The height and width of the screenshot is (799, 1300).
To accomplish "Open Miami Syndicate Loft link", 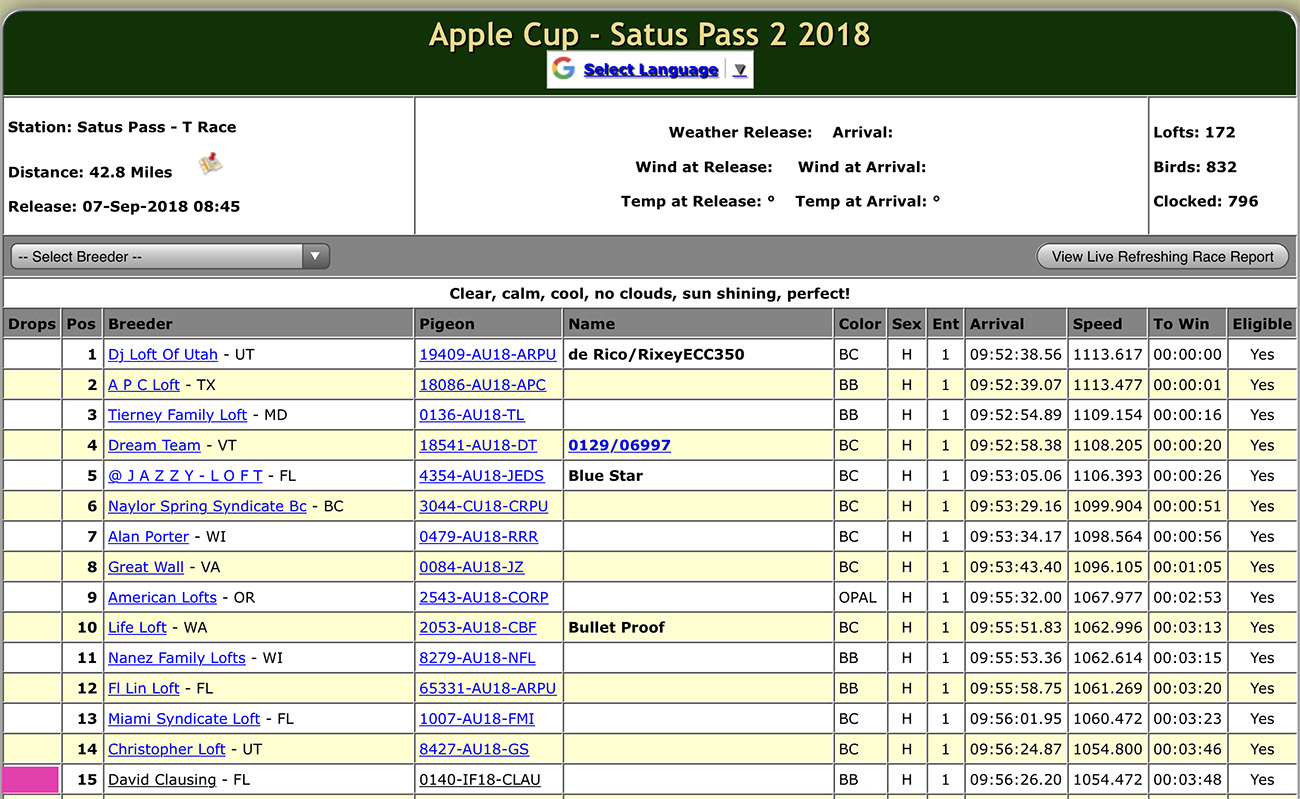I will (183, 719).
